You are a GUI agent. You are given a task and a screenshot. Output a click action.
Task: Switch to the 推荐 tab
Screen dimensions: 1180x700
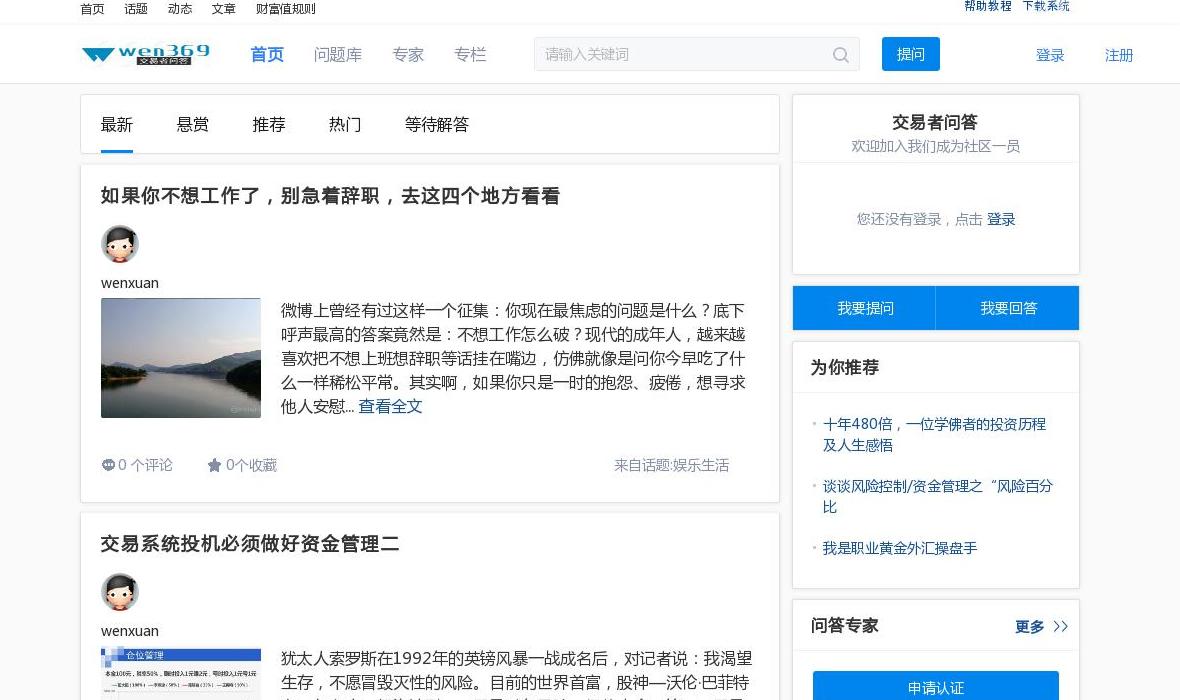269,125
